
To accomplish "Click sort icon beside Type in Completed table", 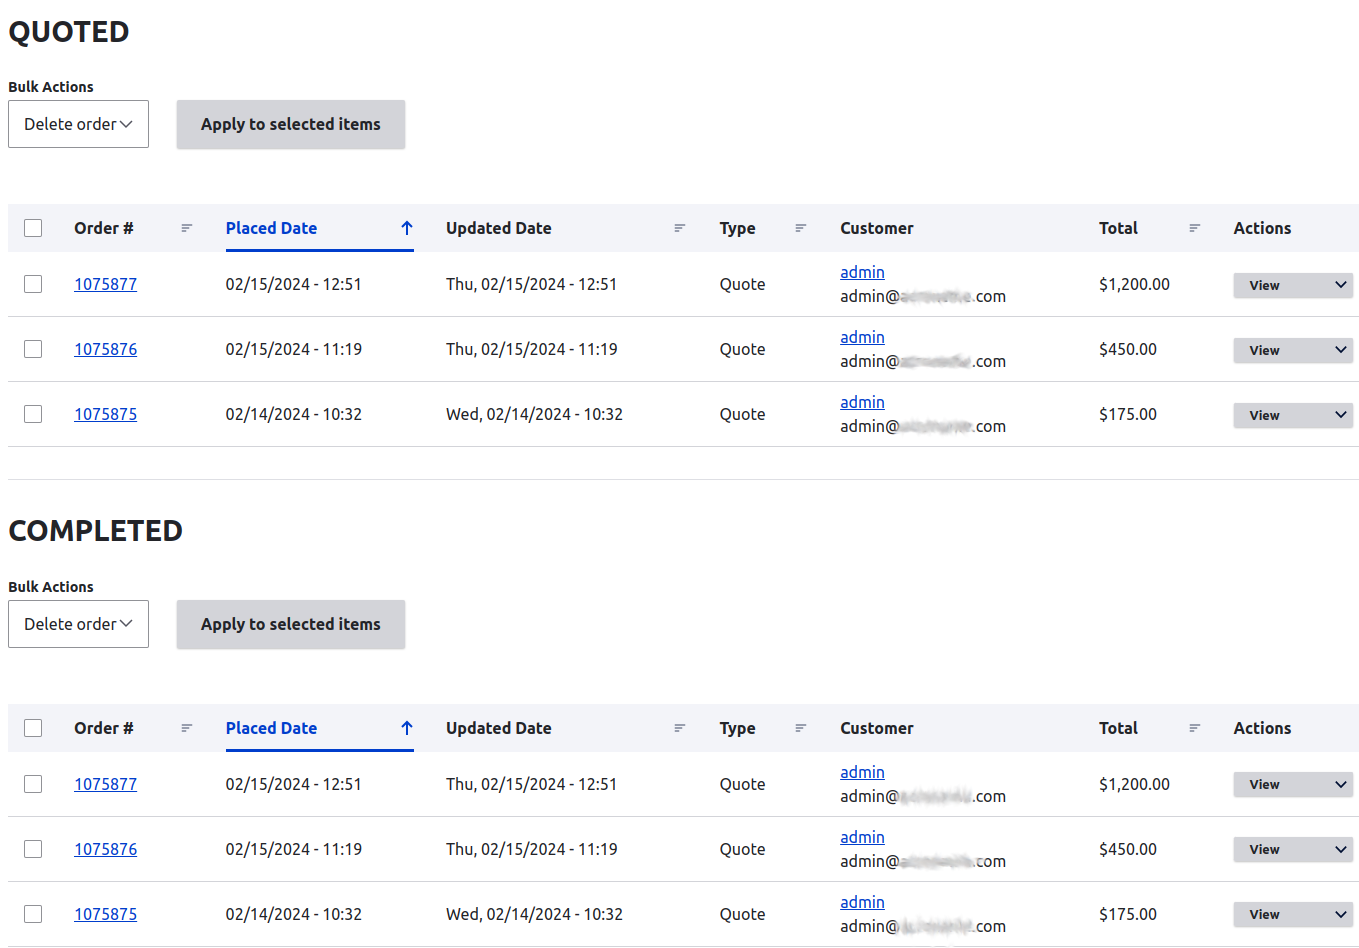I will (x=800, y=728).
